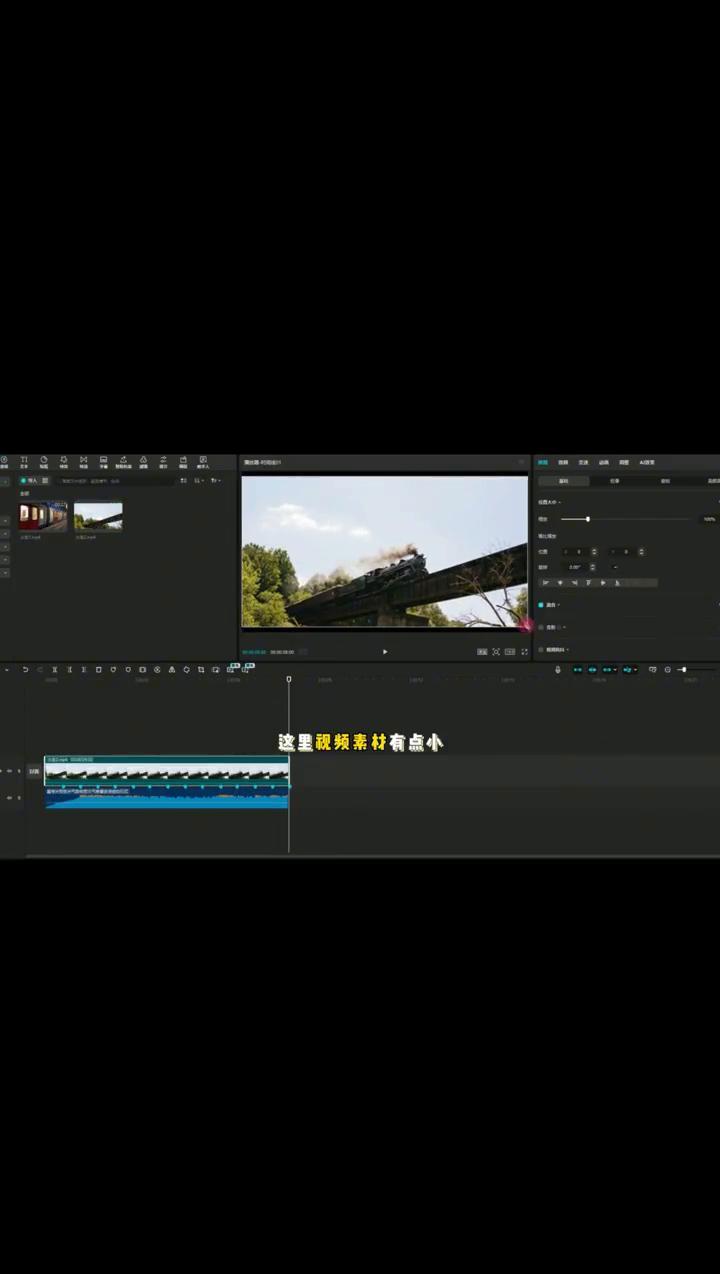Click the align horizontal center icon
This screenshot has width=720, height=1274.
[560, 582]
